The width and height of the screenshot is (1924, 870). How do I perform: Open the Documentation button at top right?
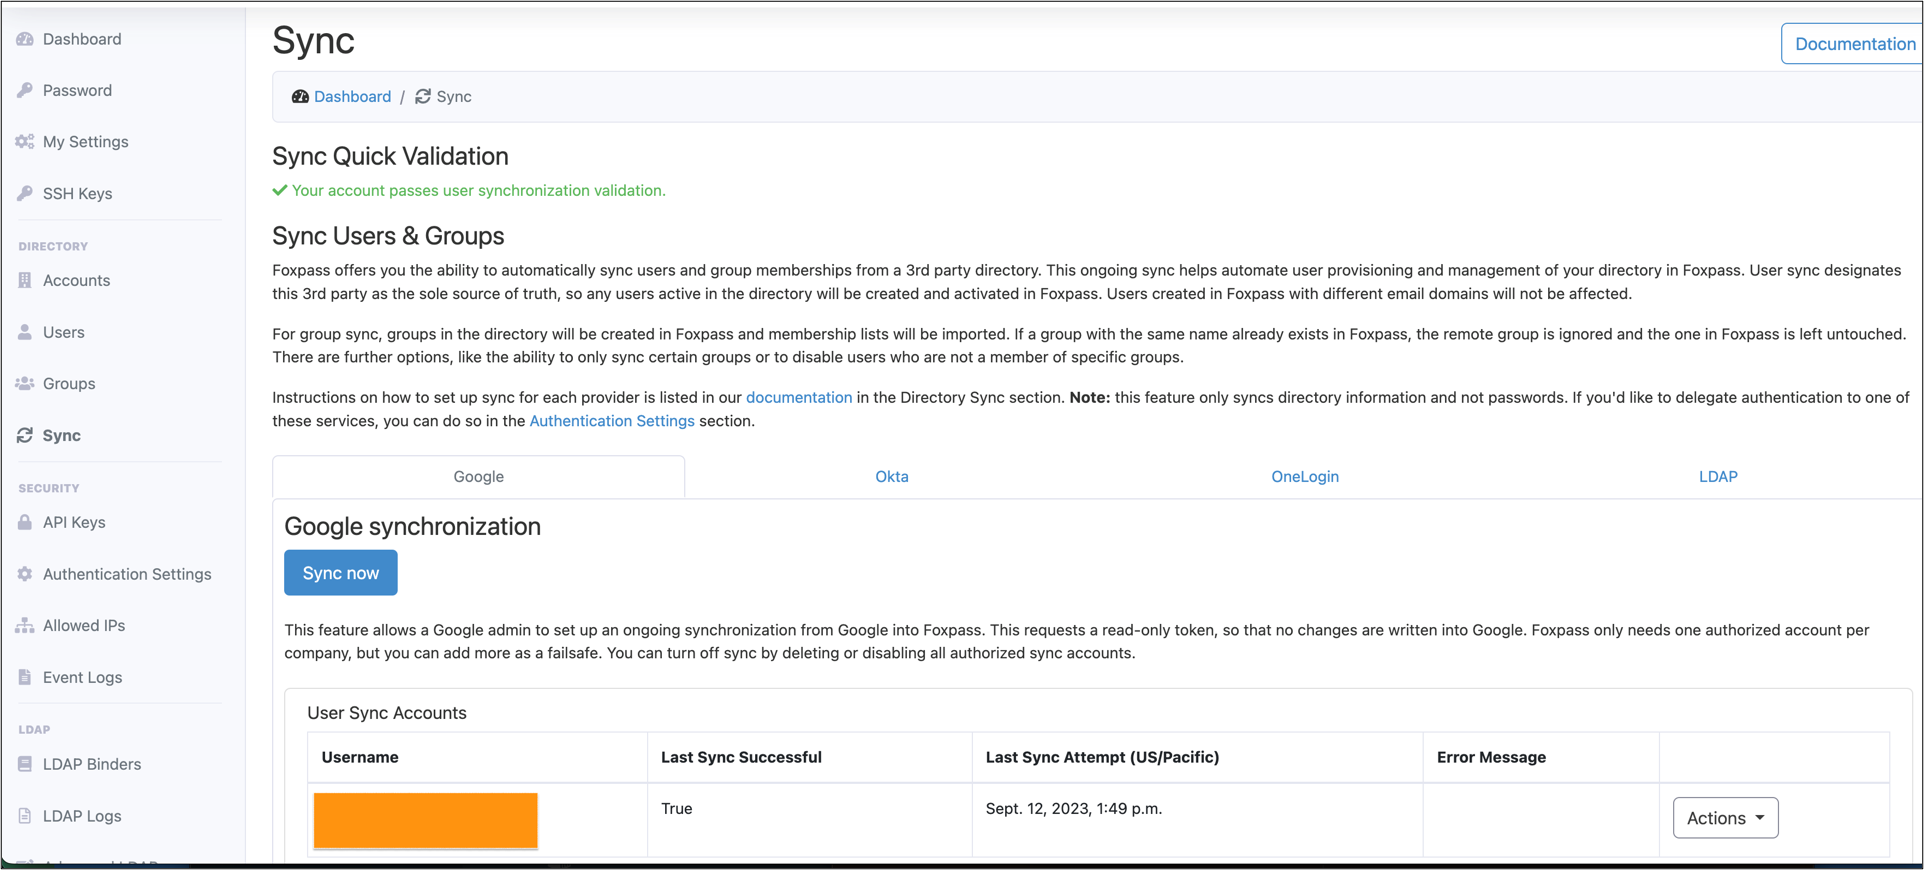(1852, 44)
